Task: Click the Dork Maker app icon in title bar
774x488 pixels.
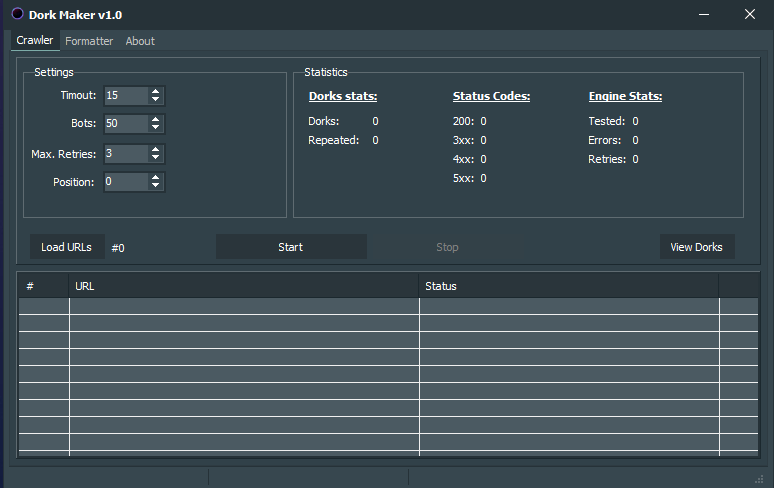Action: click(17, 14)
